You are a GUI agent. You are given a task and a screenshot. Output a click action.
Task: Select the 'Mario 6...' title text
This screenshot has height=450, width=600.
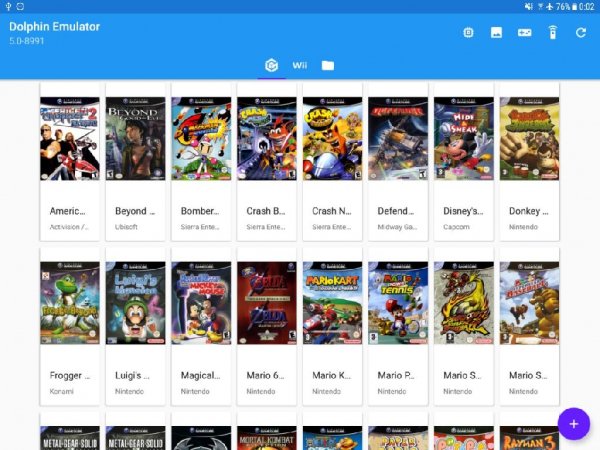265,375
